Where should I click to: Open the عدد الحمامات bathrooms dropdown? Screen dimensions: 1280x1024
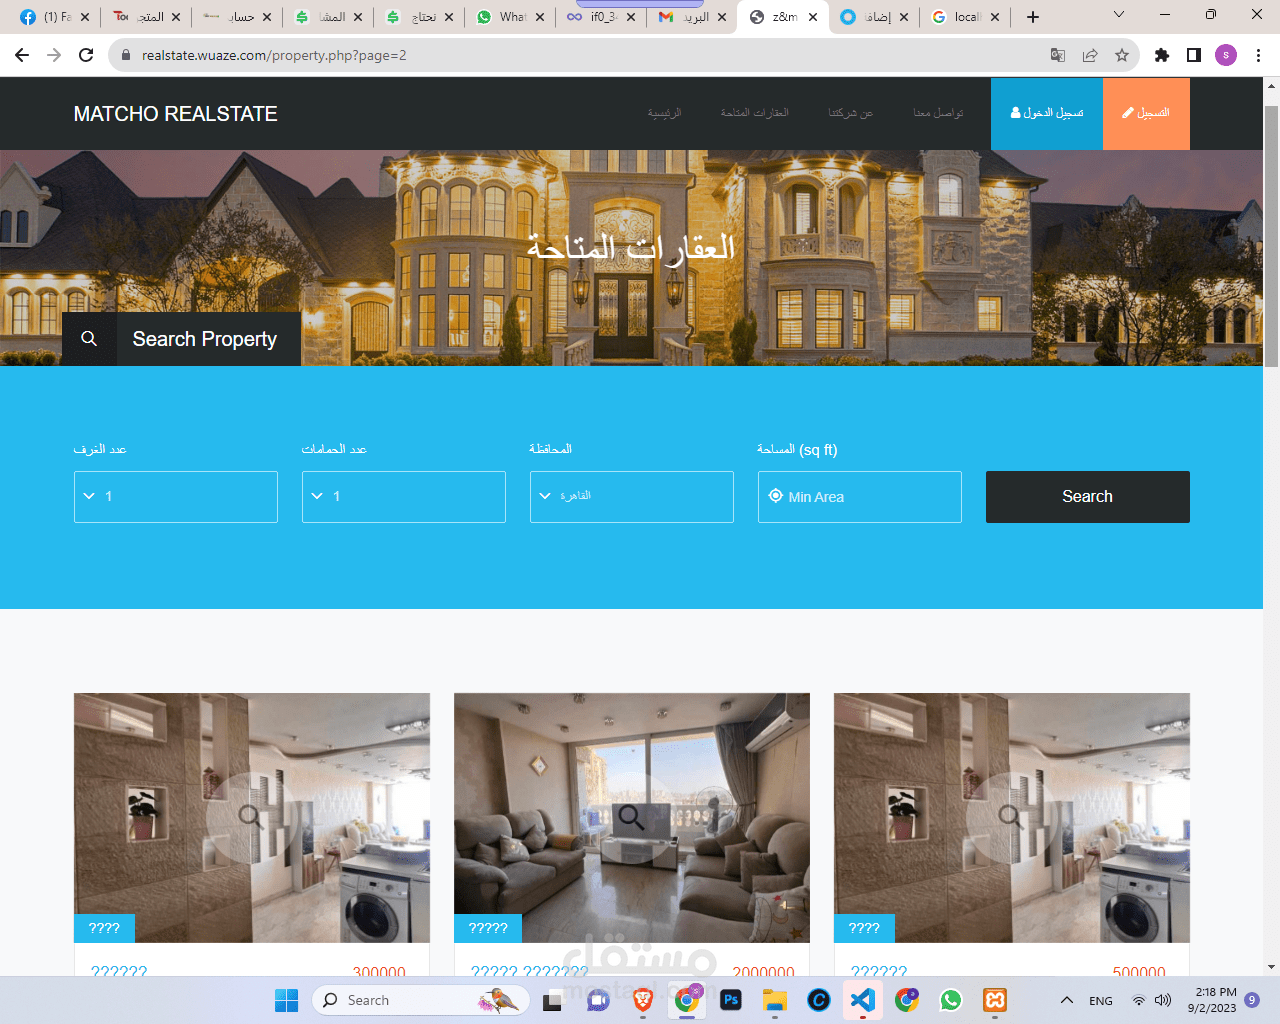(403, 496)
